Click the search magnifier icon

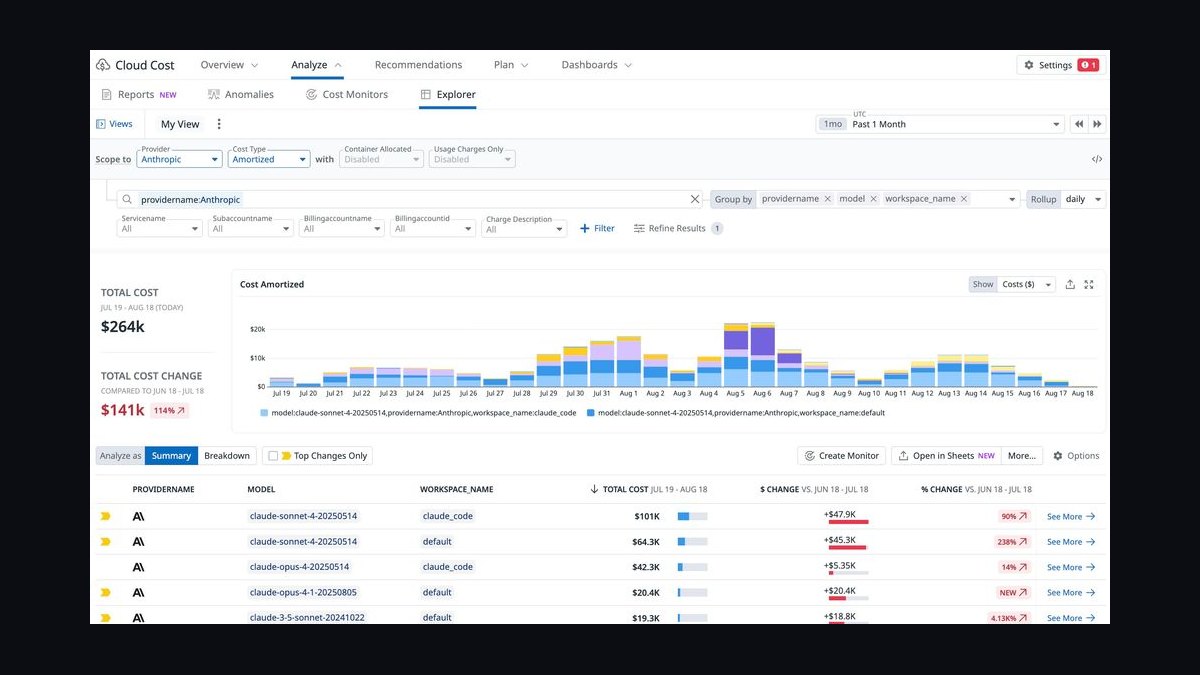(x=127, y=199)
